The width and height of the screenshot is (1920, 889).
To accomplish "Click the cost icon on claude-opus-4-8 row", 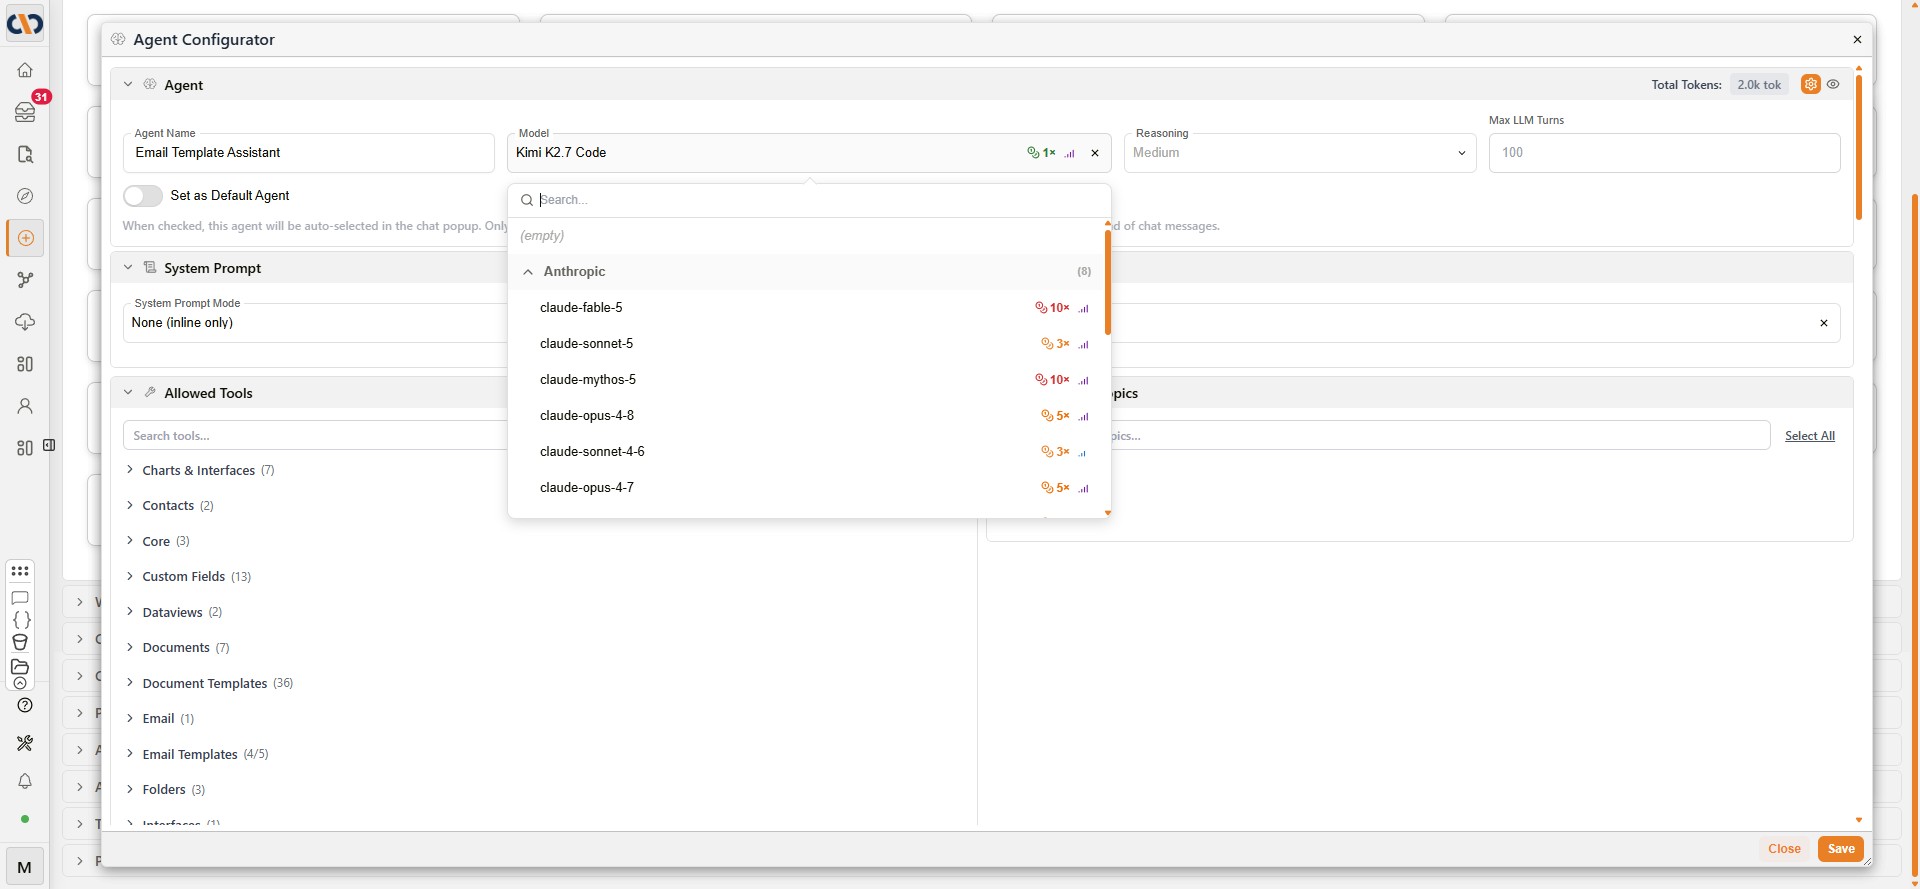I will point(1047,416).
